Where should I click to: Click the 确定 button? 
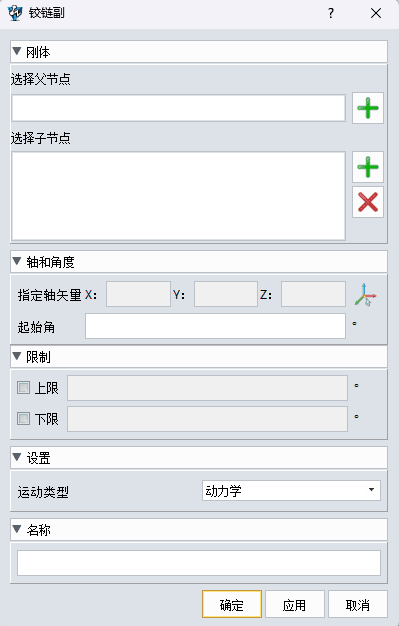coord(232,604)
